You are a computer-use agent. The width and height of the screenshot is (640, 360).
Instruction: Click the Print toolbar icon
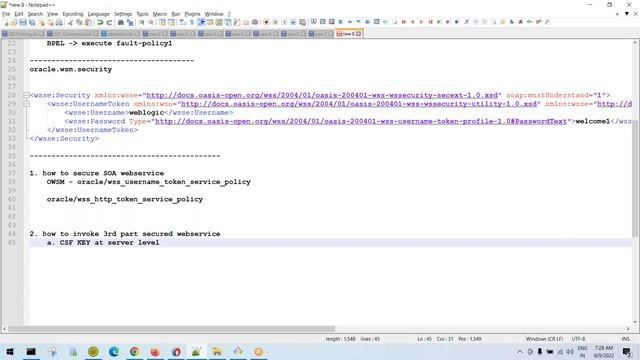click(59, 22)
